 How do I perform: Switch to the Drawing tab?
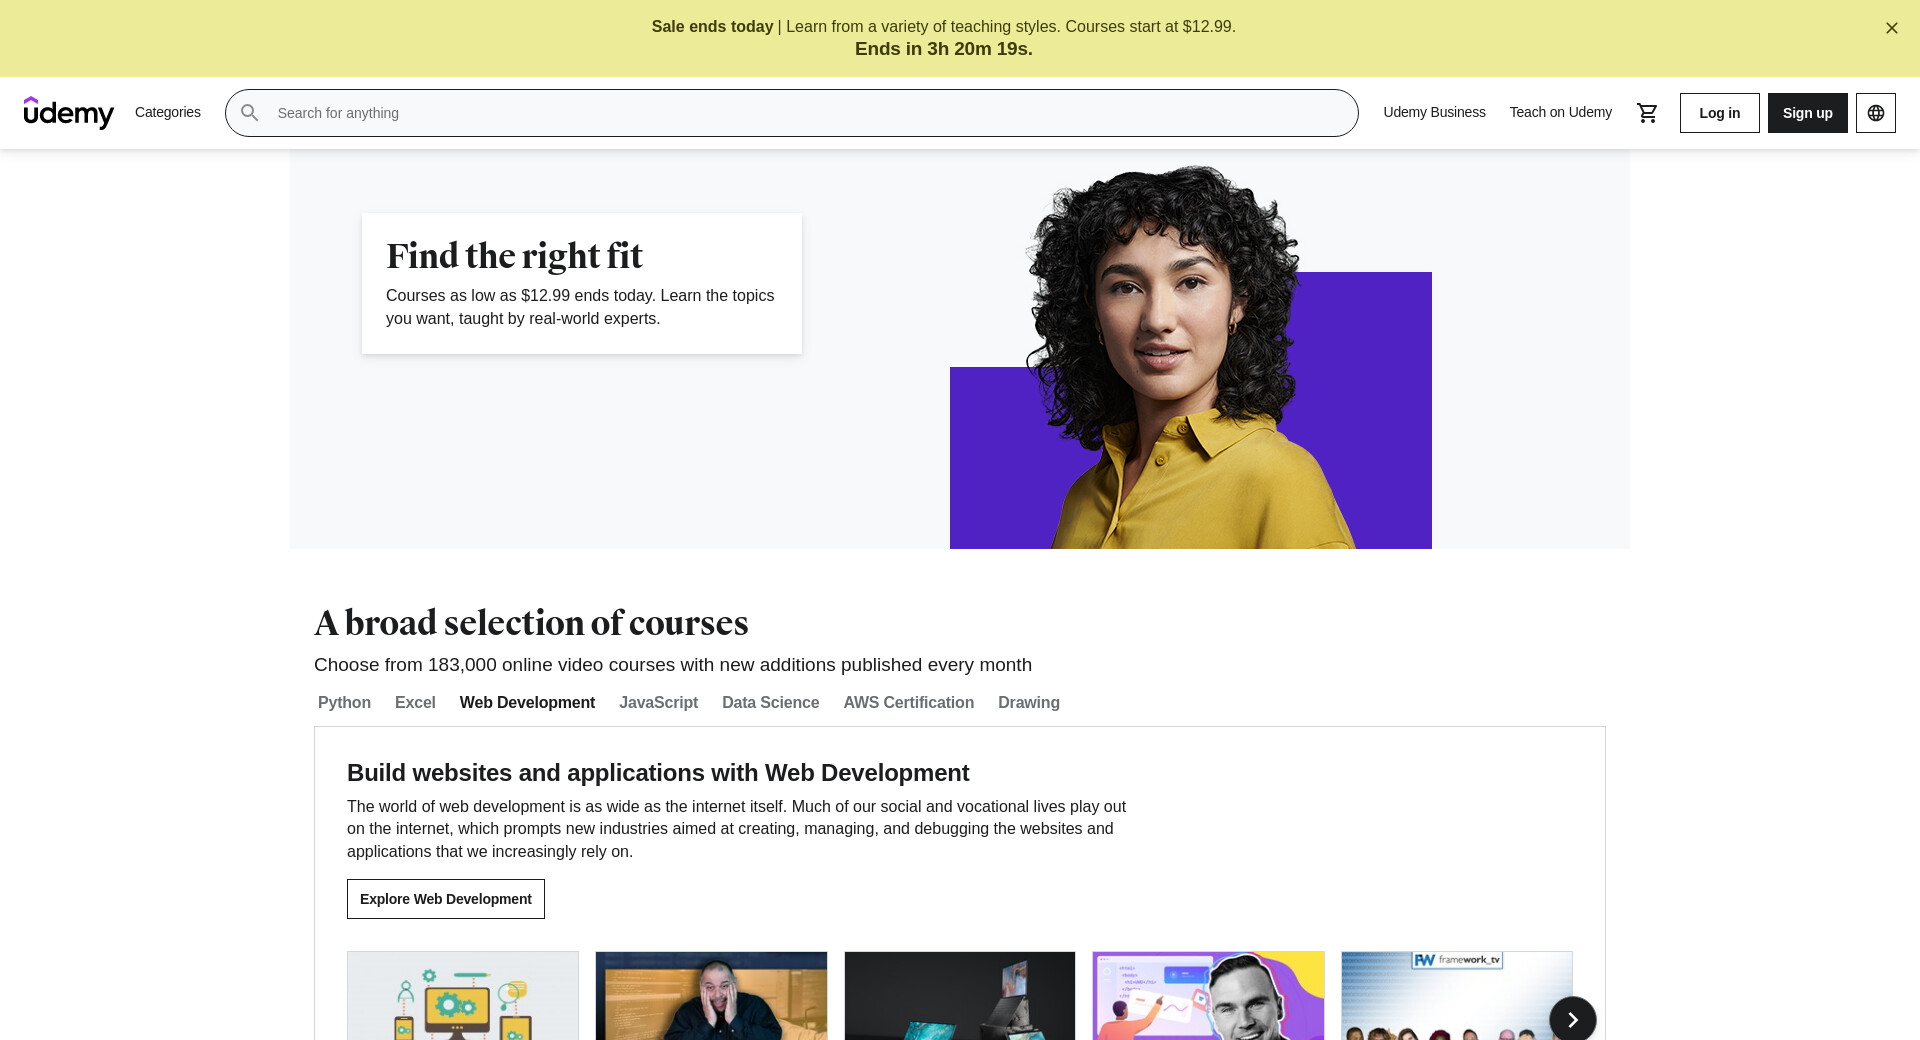coord(1029,702)
